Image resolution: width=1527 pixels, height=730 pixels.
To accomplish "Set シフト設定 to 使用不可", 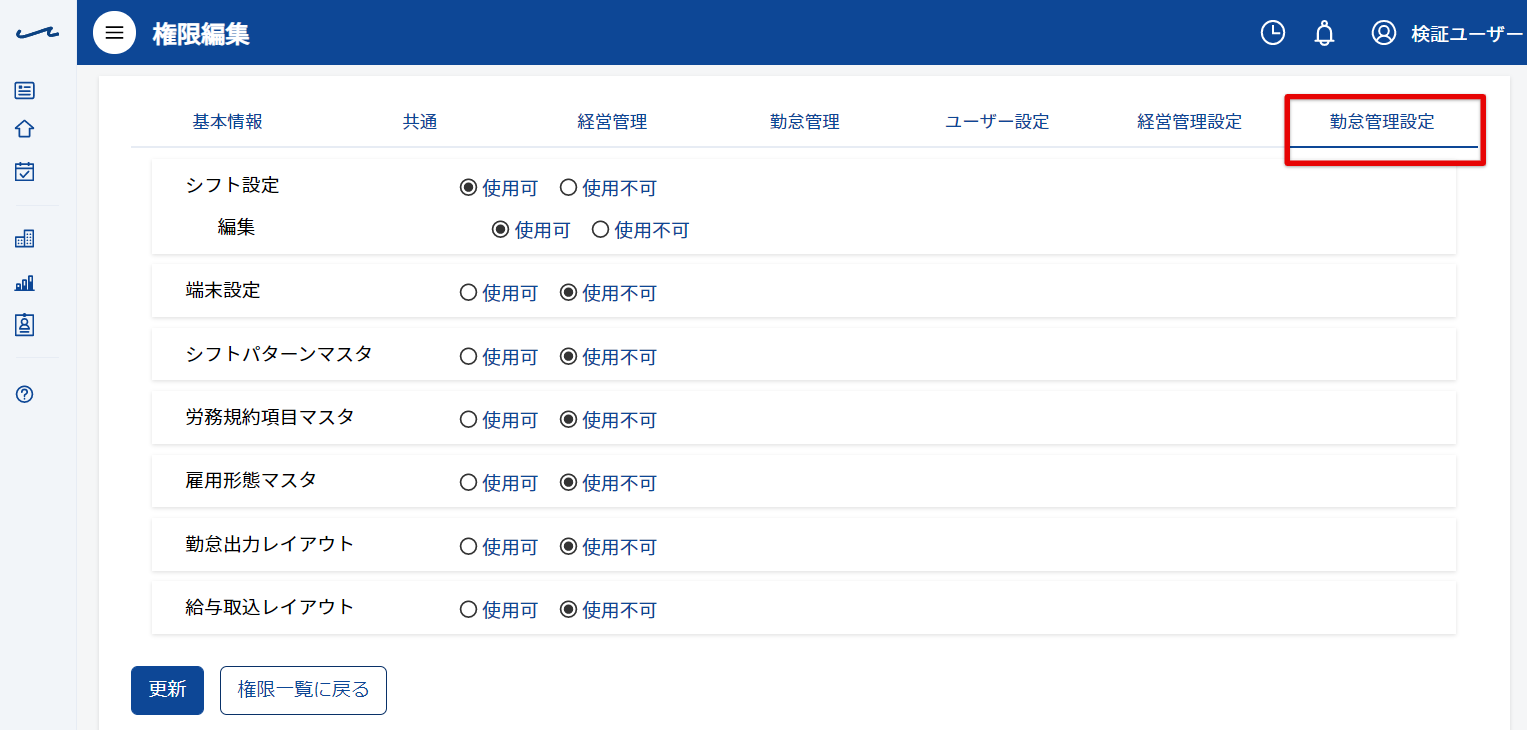I will [x=568, y=187].
